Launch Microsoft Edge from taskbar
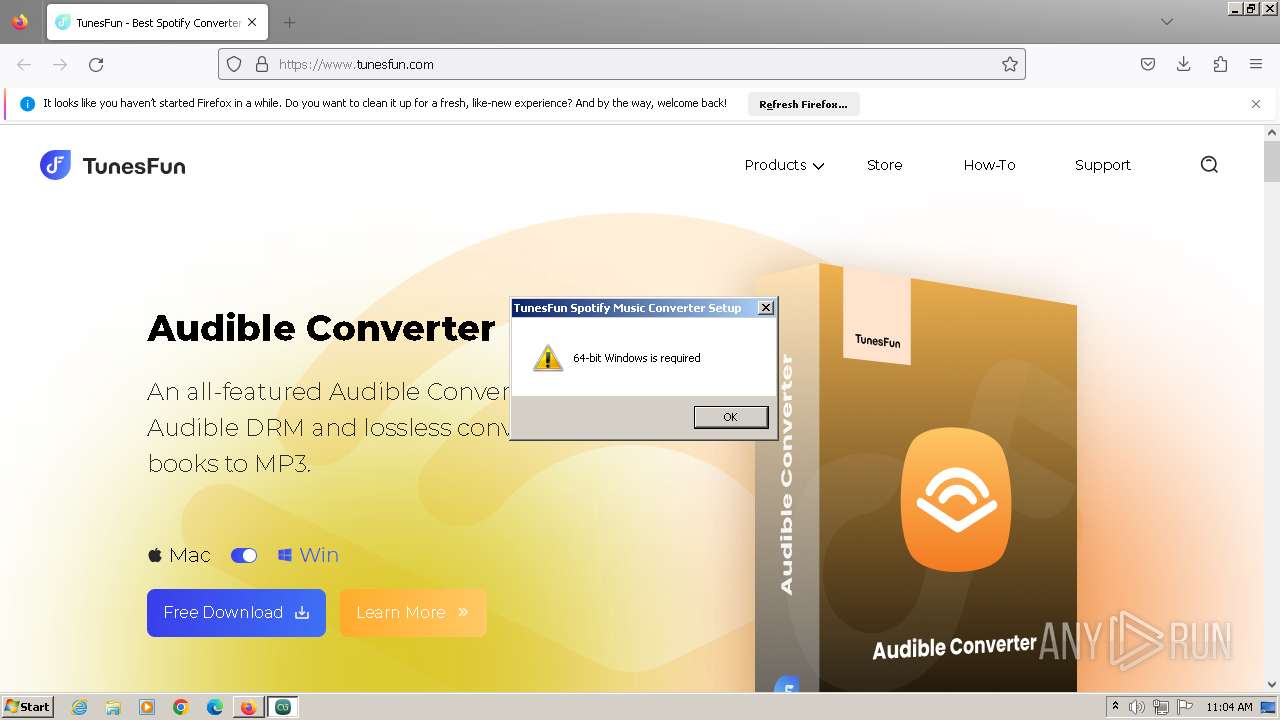 point(215,707)
